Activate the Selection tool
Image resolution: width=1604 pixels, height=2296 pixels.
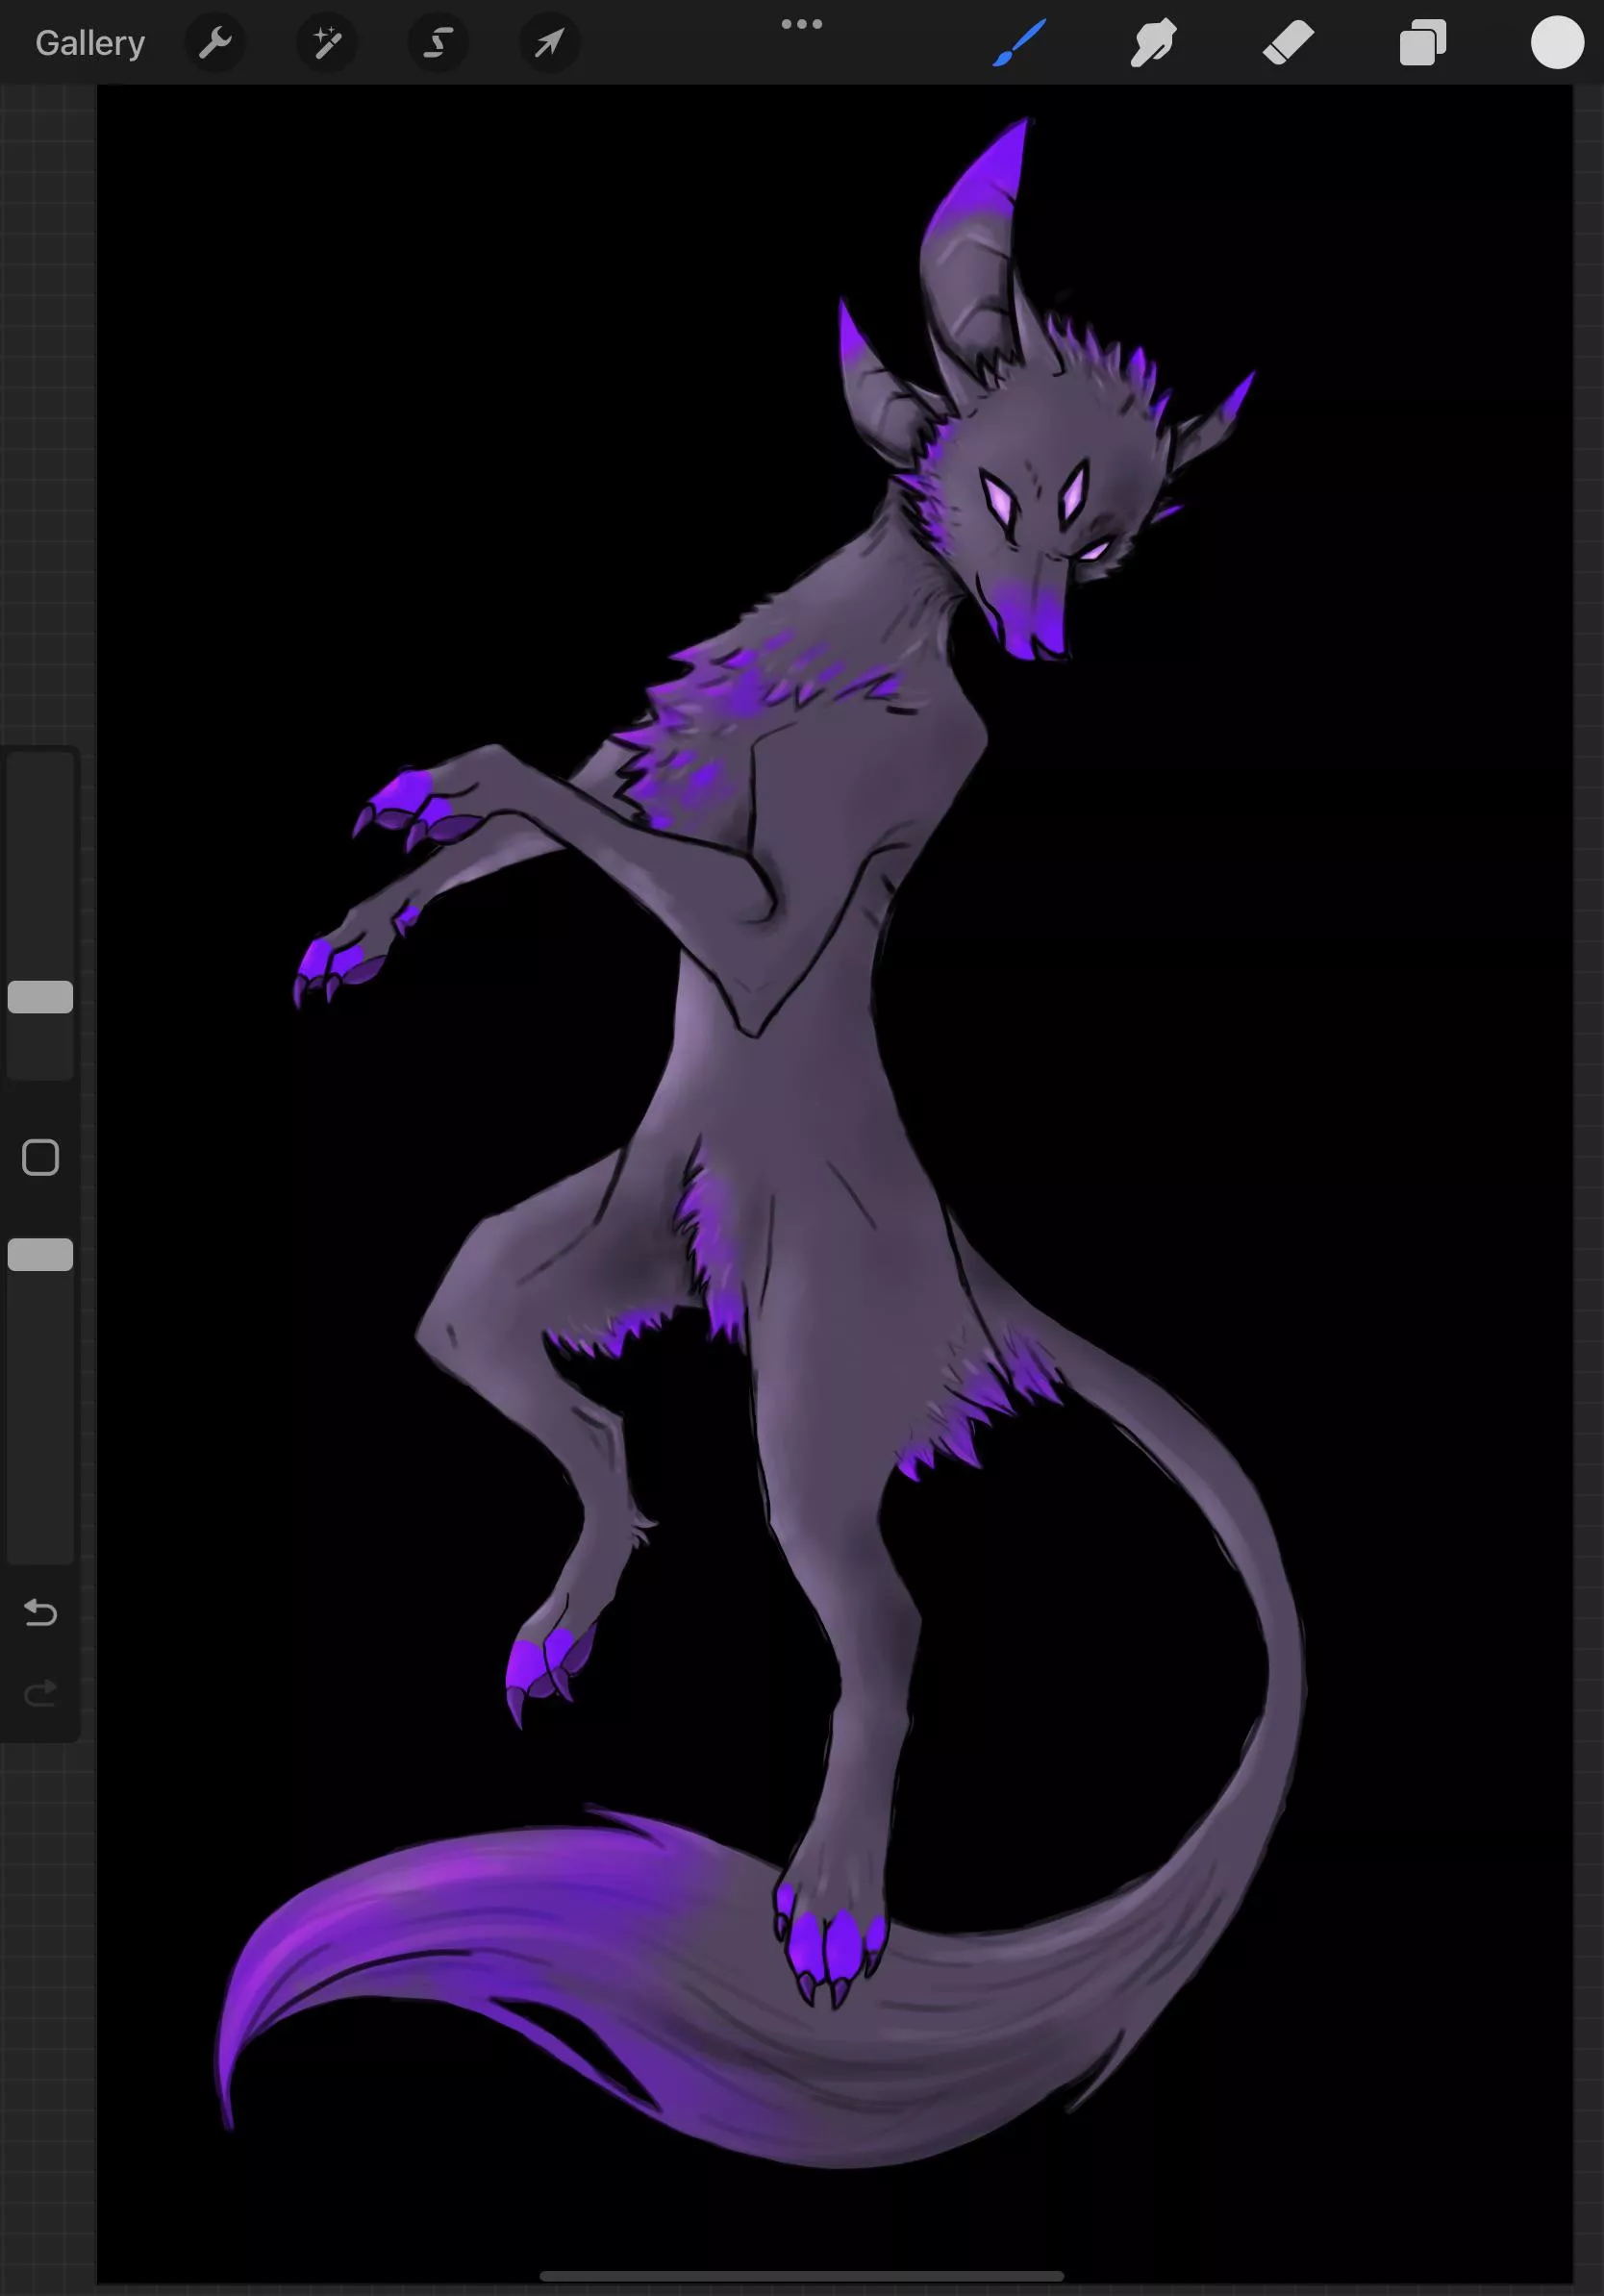pos(437,42)
